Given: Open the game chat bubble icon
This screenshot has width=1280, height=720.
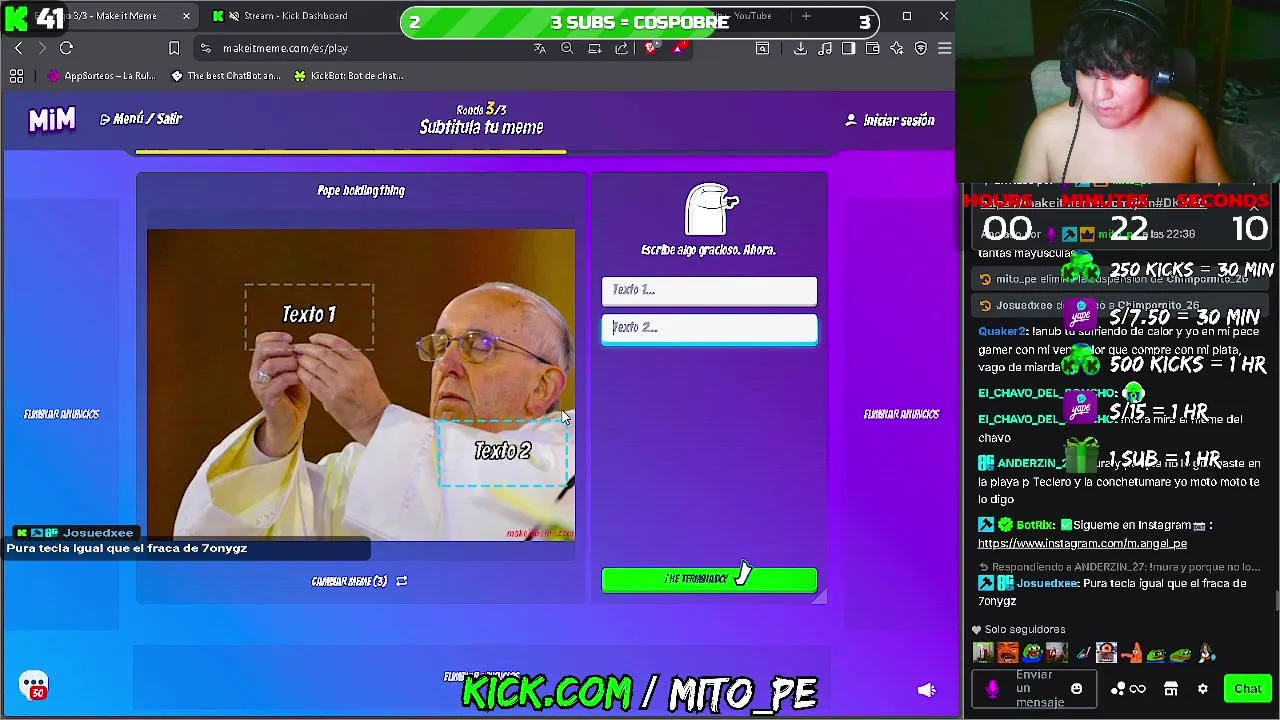Looking at the screenshot, I should click(34, 685).
